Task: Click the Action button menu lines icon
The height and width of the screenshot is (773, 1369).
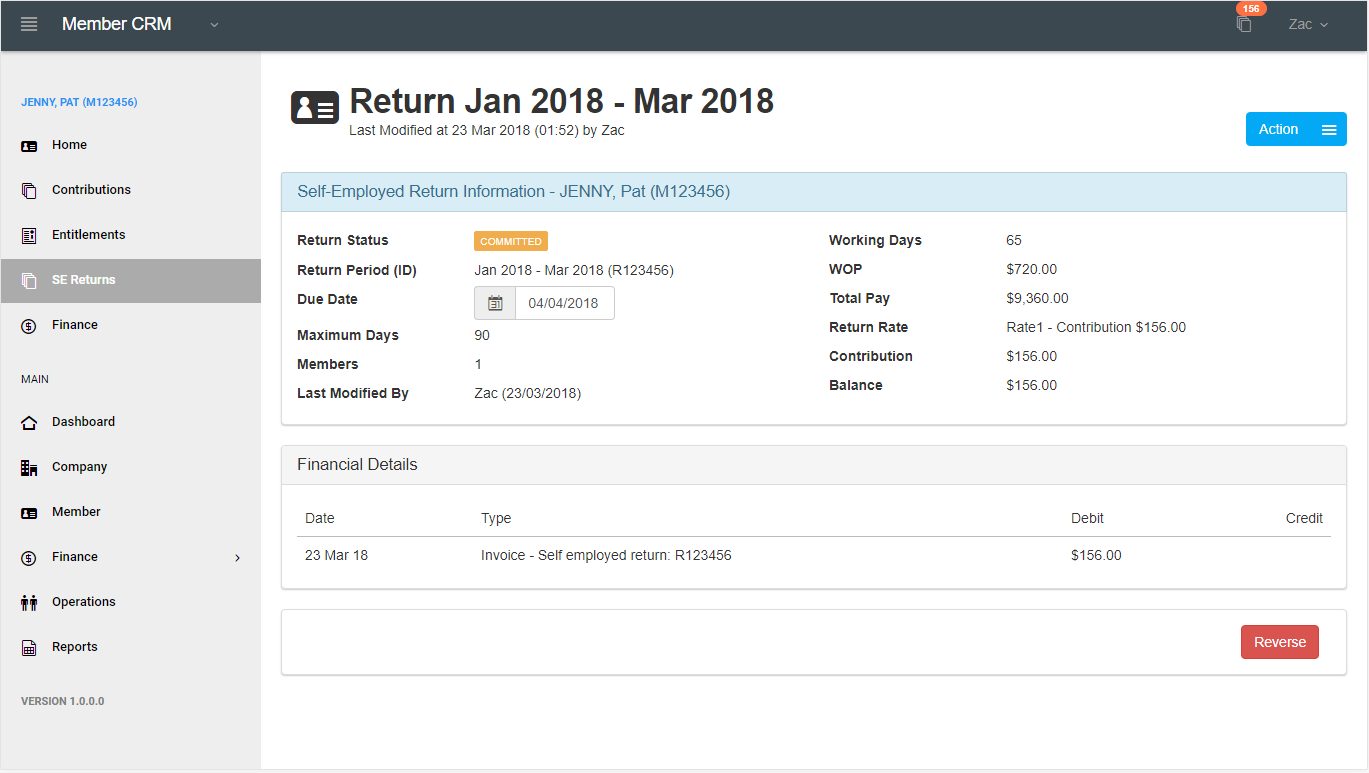Action: click(1329, 130)
